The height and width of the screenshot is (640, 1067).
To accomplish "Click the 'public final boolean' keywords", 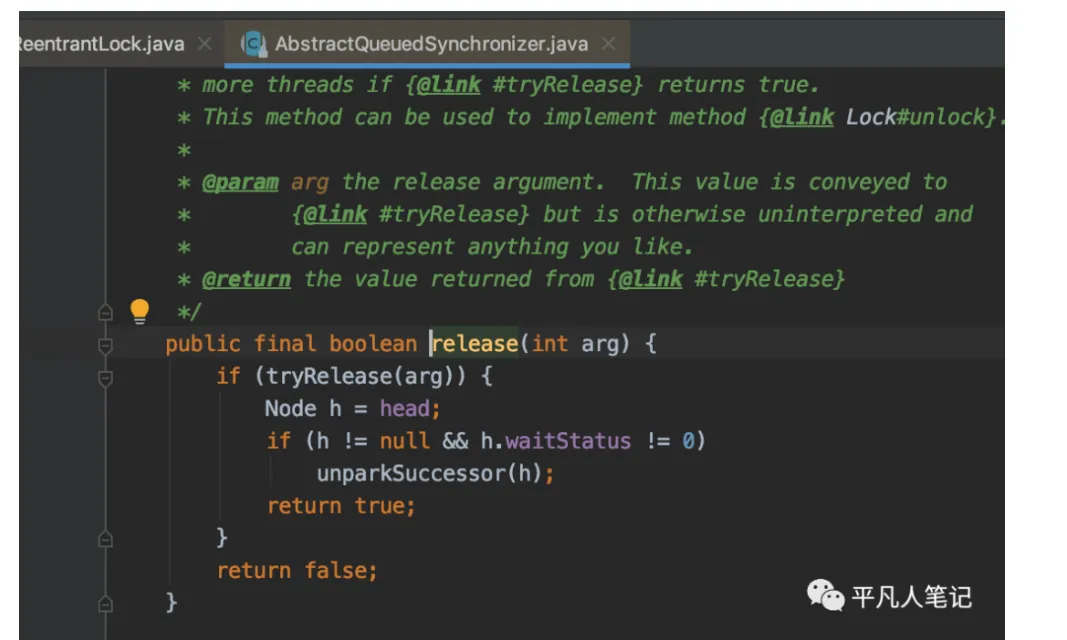I will click(x=291, y=343).
